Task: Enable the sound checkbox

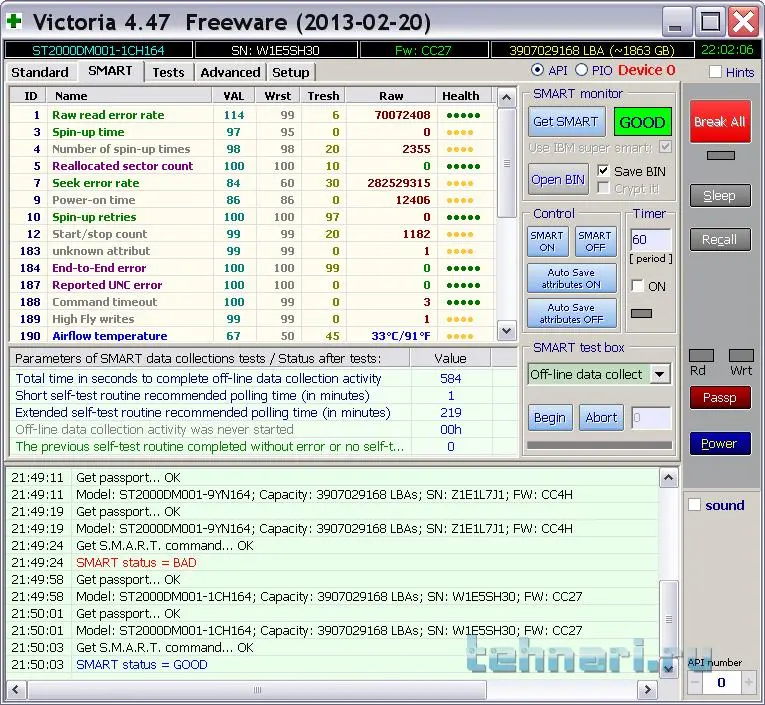Action: coord(694,504)
